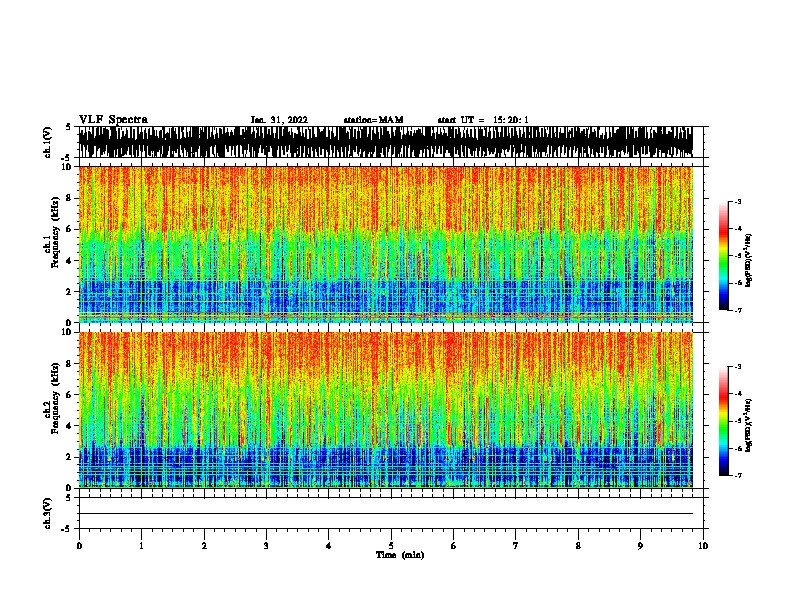Click inside the ch.1 spectrogram panel
792x612 pixels.
click(385, 244)
